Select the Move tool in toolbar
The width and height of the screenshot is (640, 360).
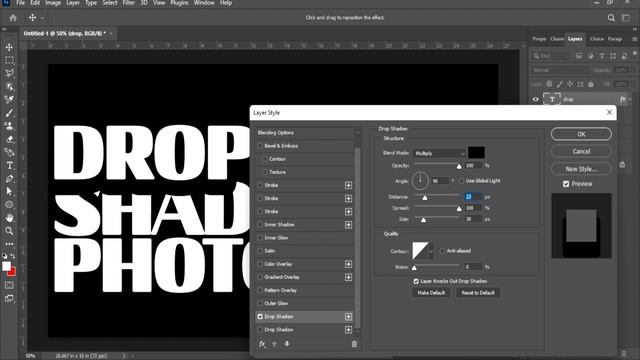[x=9, y=47]
